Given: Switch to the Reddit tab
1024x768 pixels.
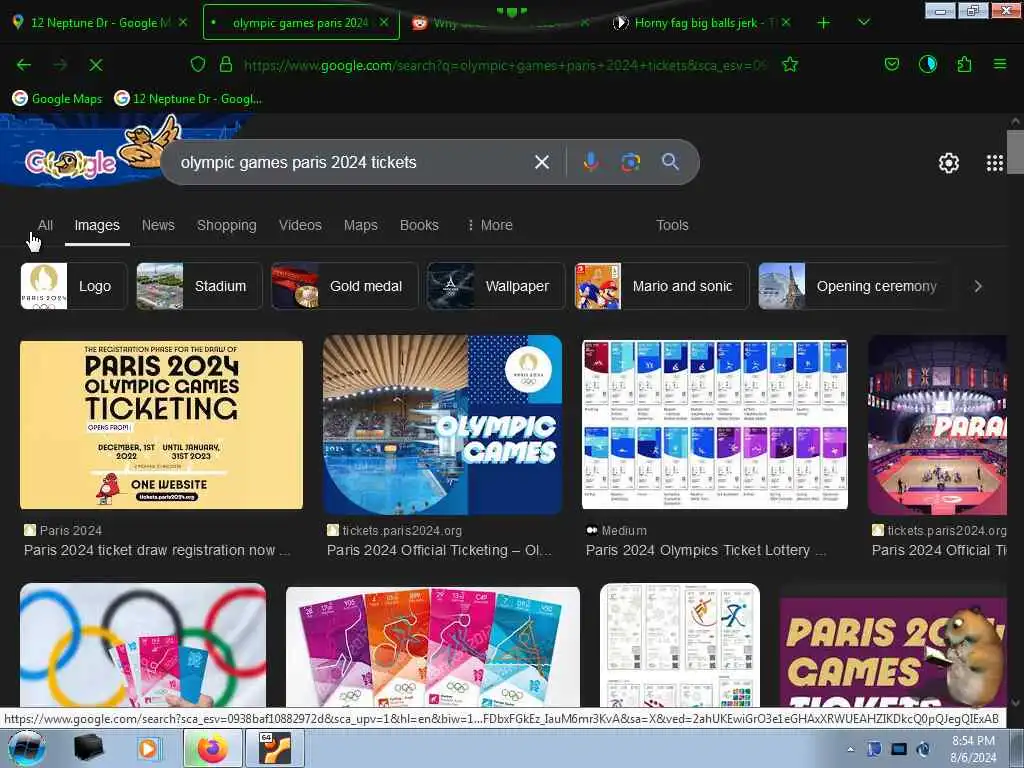Looking at the screenshot, I should click(x=501, y=23).
